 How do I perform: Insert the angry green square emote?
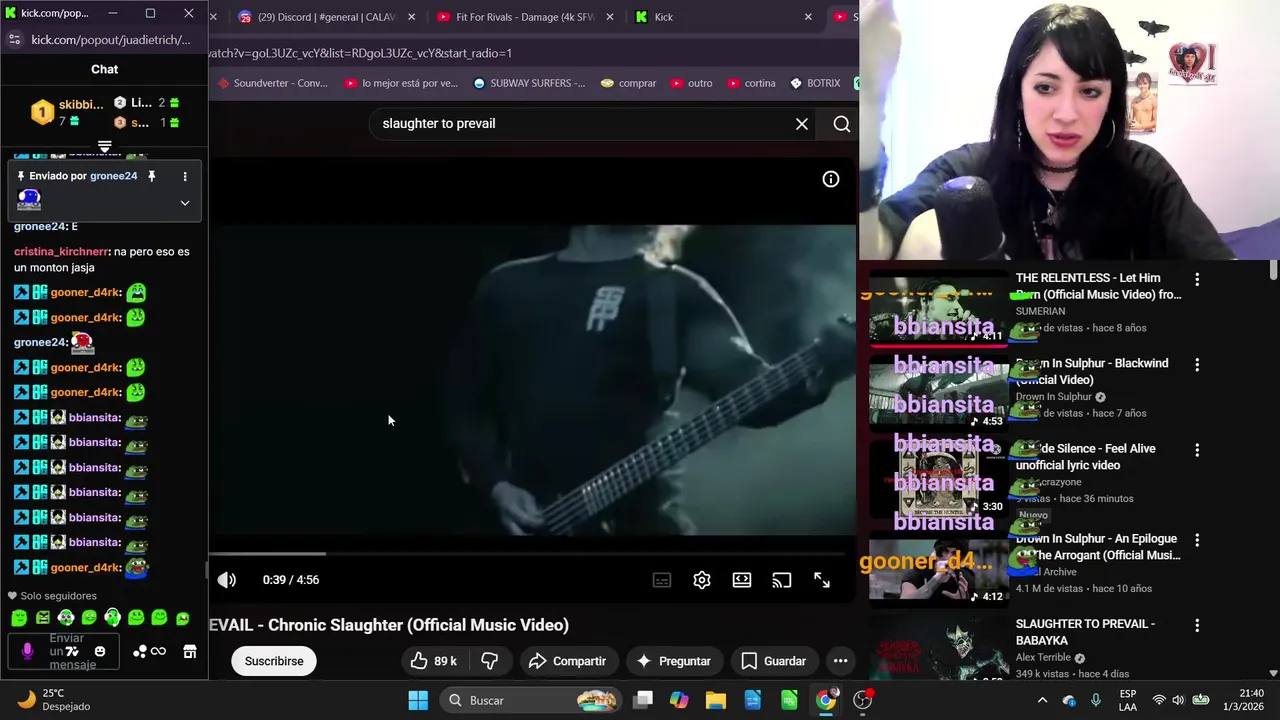(x=42, y=618)
